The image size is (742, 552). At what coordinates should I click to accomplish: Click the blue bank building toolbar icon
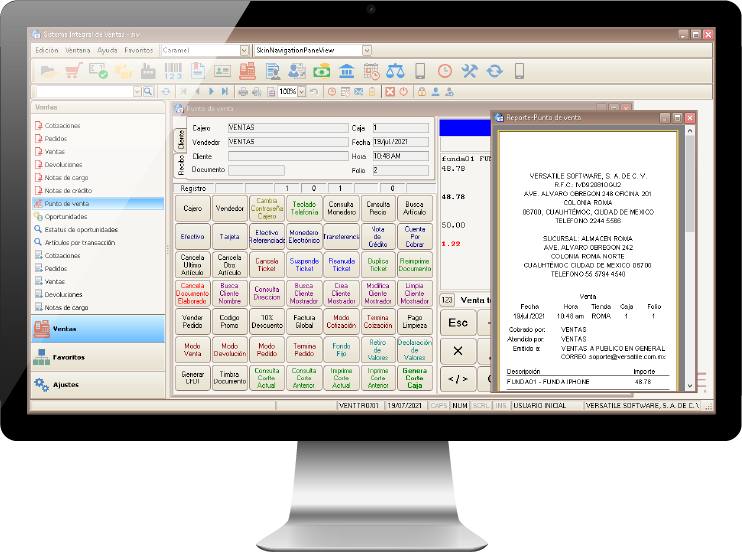[x=347, y=71]
